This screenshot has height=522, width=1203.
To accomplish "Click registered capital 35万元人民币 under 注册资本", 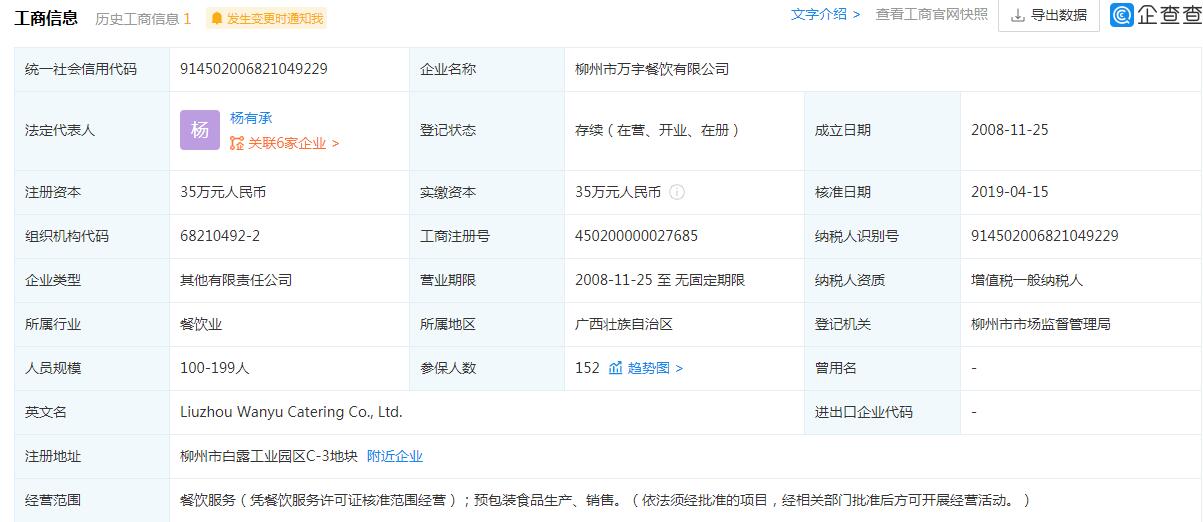I will coord(223,192).
